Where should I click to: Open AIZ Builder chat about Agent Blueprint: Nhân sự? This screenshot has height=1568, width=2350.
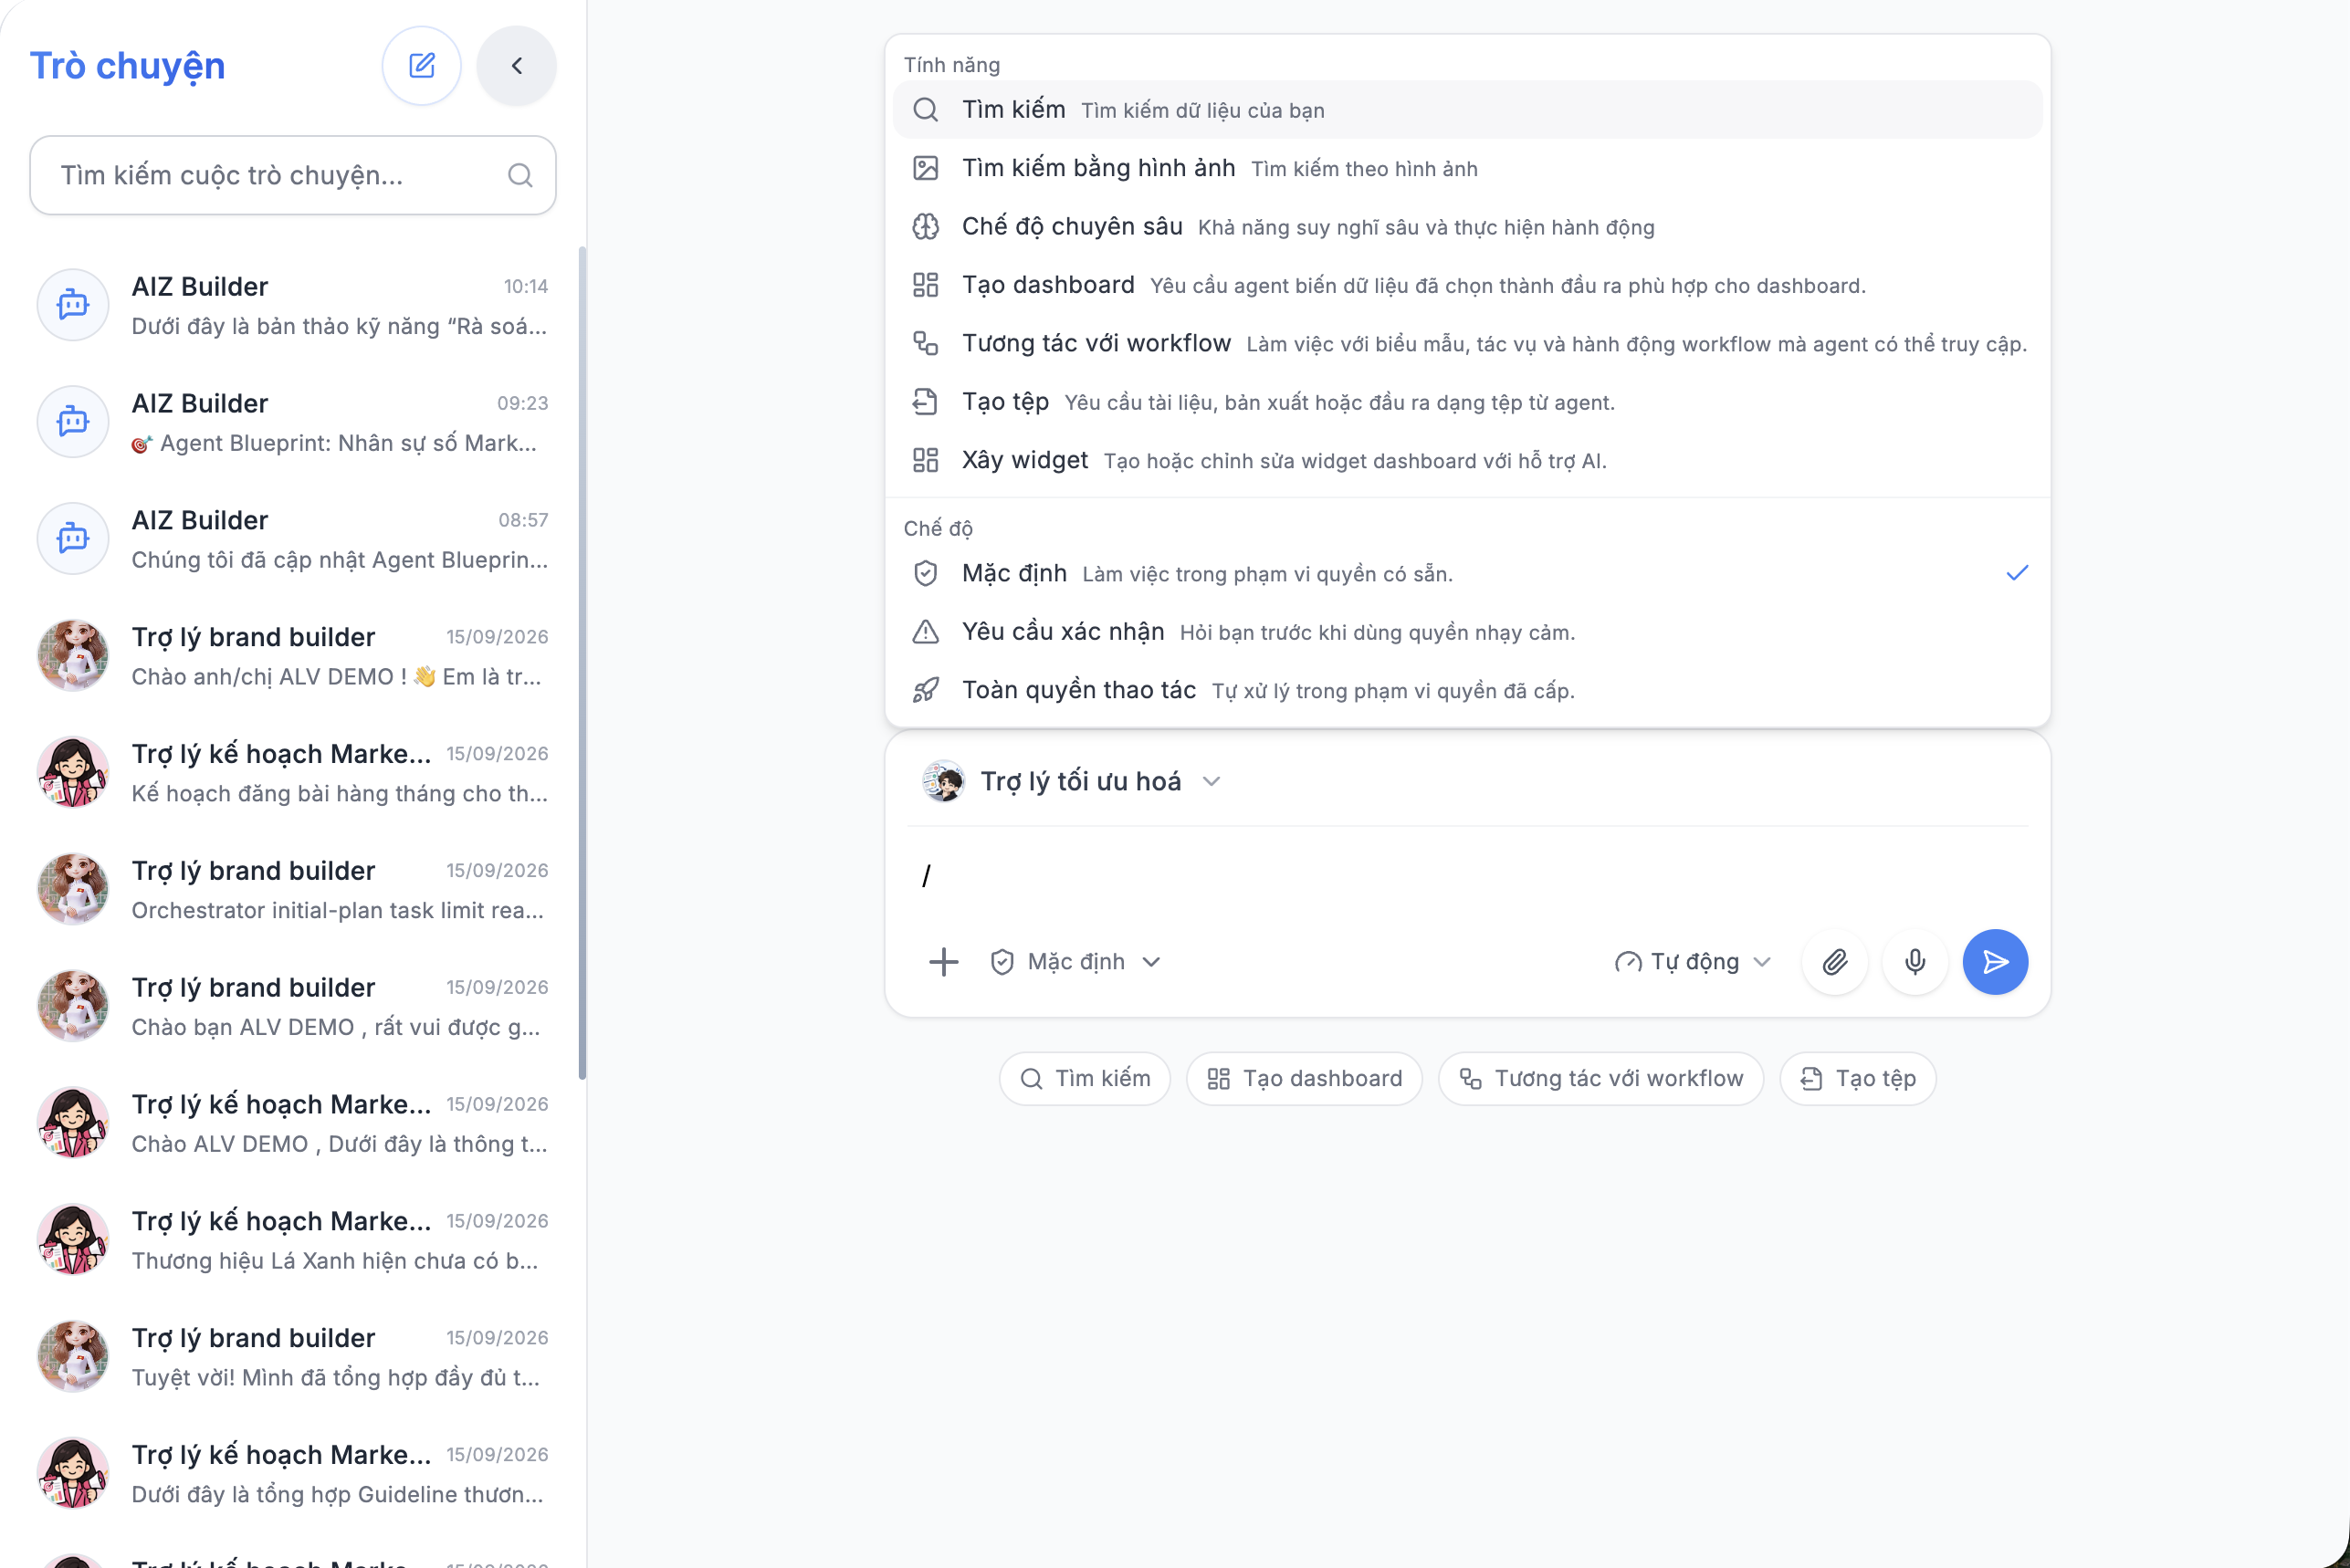click(x=292, y=422)
